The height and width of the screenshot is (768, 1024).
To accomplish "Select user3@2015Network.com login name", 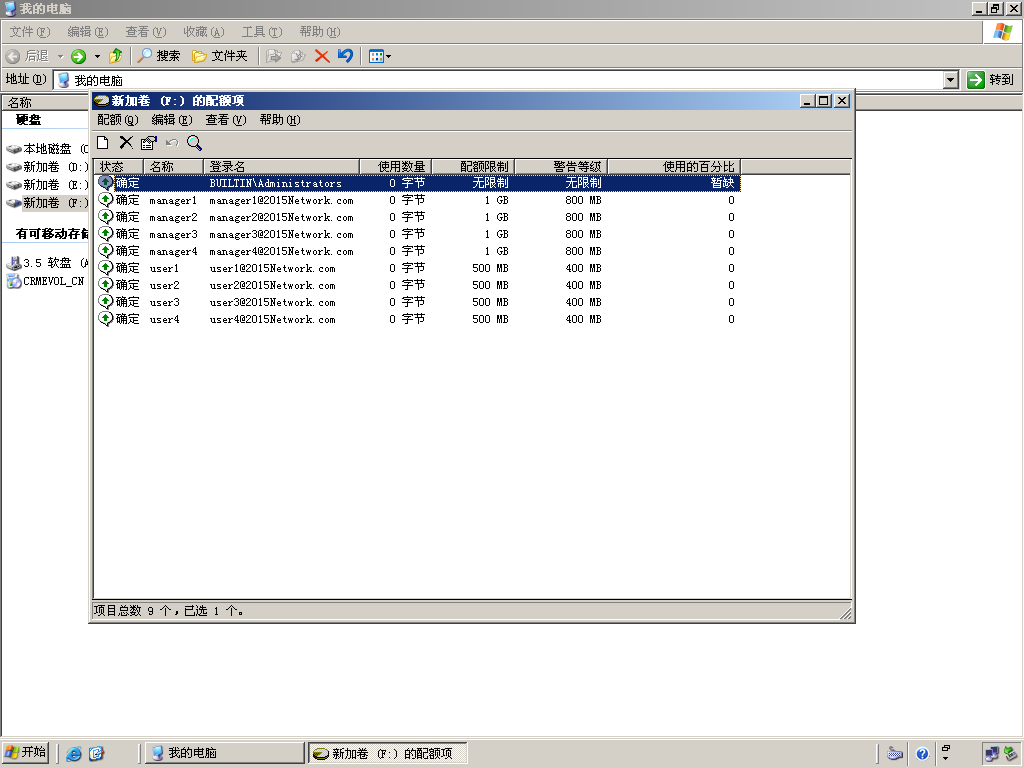I will click(x=272, y=302).
